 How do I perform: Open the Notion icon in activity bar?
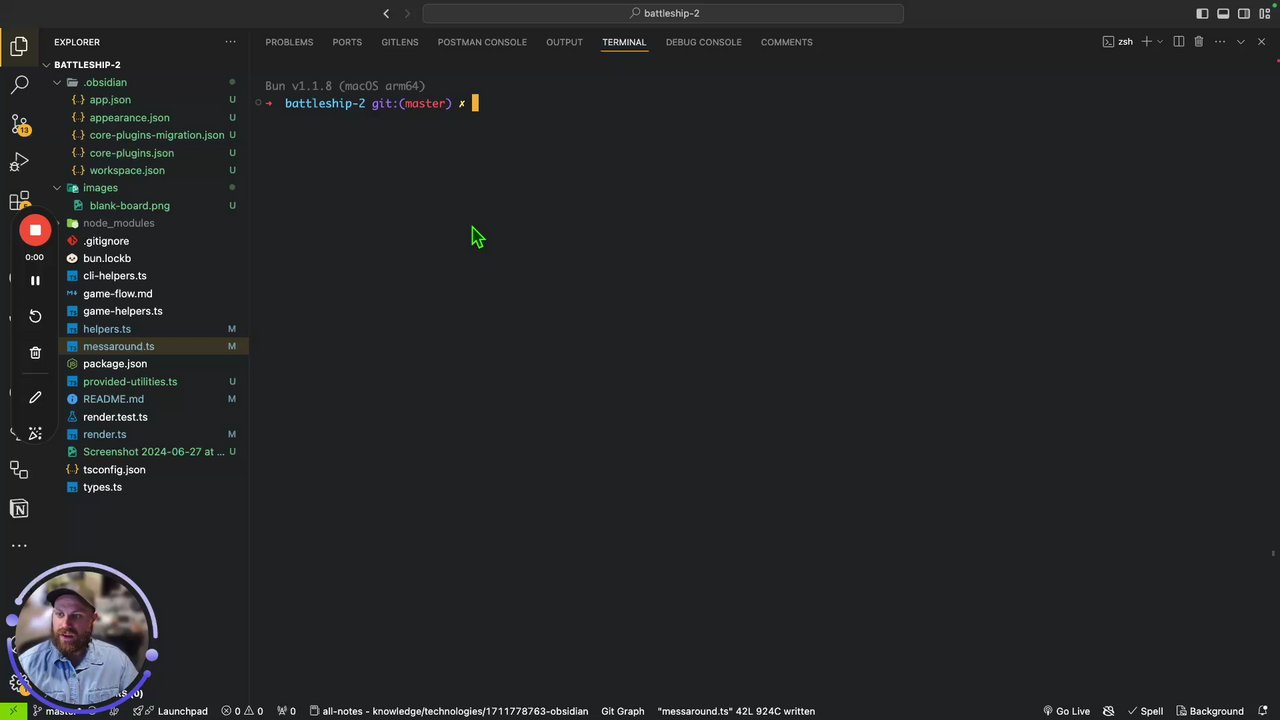click(19, 509)
